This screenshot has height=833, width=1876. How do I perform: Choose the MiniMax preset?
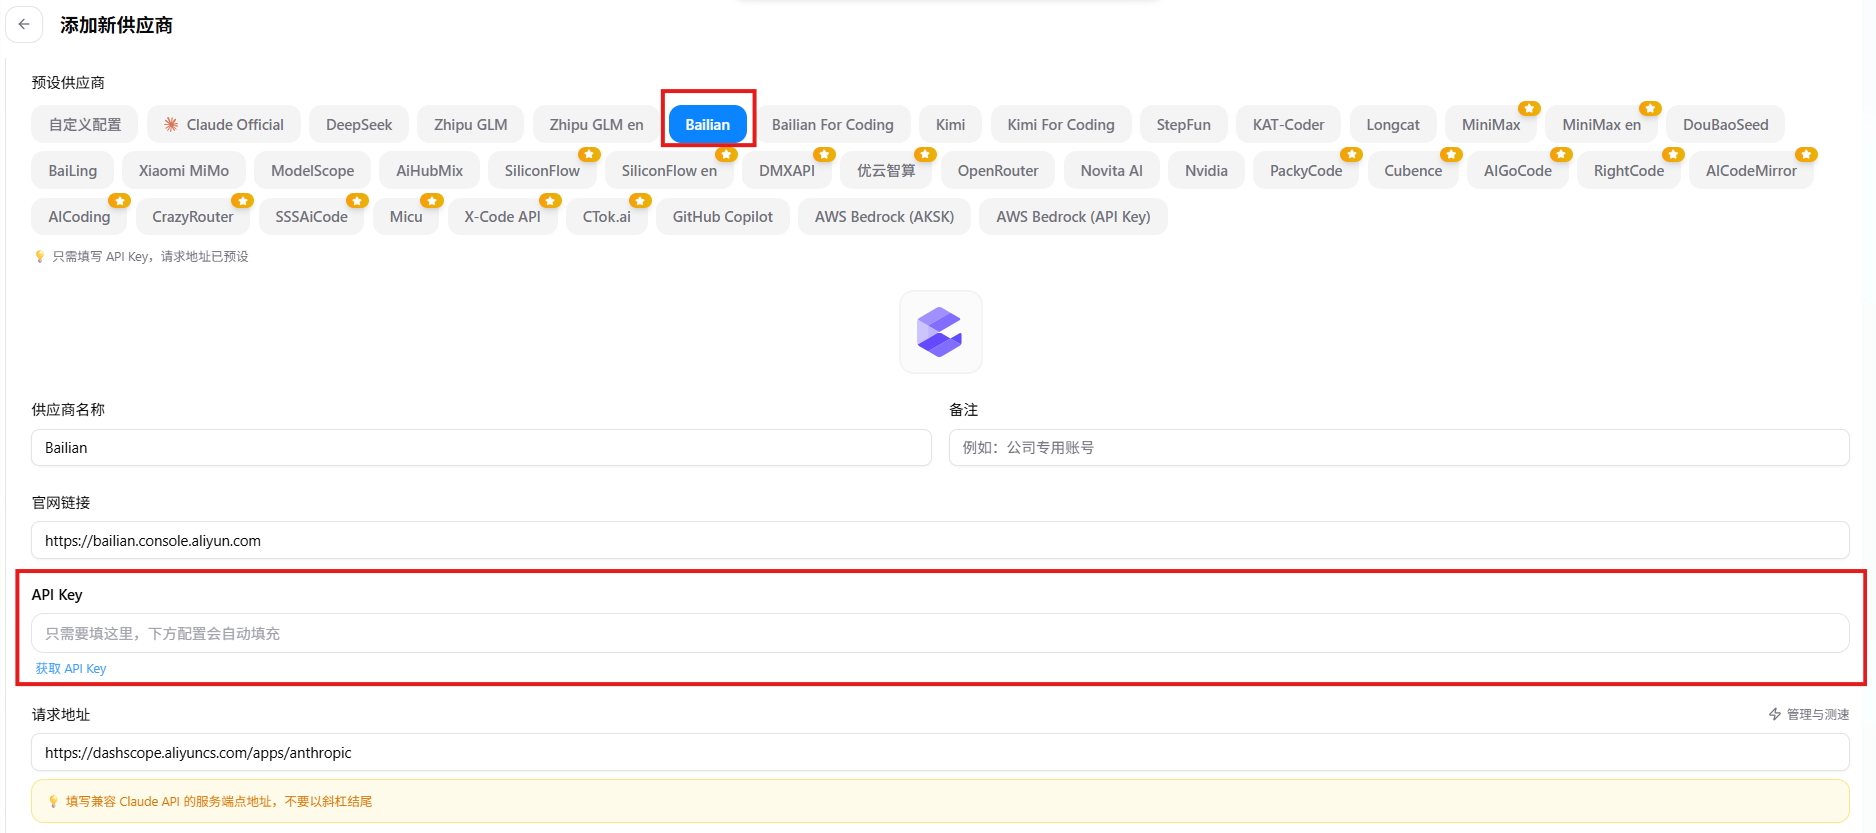click(1491, 125)
